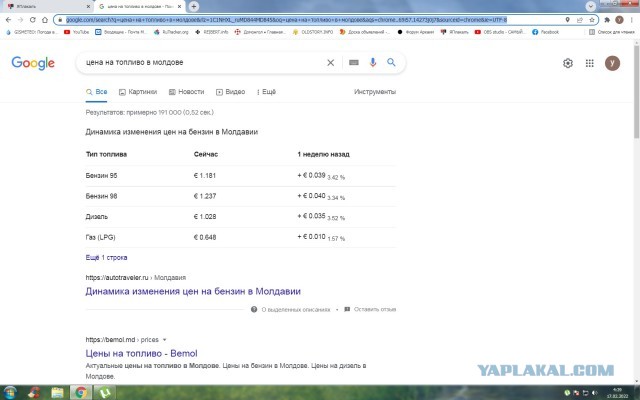Select the Все results tab
This screenshot has width=640, height=400.
pyautogui.click(x=97, y=92)
